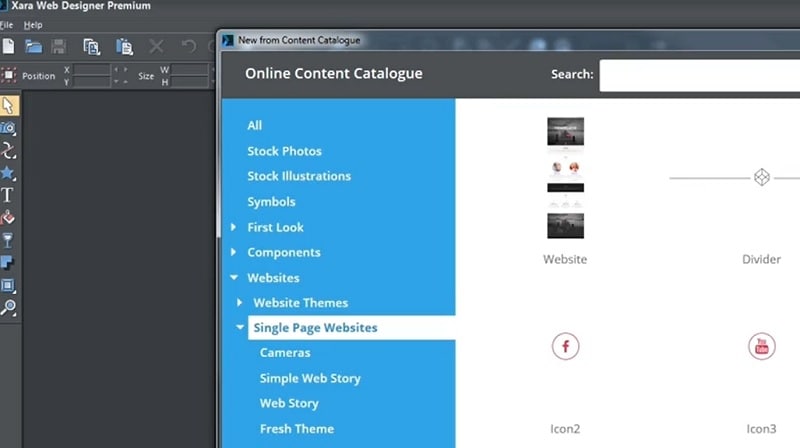Click the Delete X icon
800x448 pixels.
tap(156, 46)
